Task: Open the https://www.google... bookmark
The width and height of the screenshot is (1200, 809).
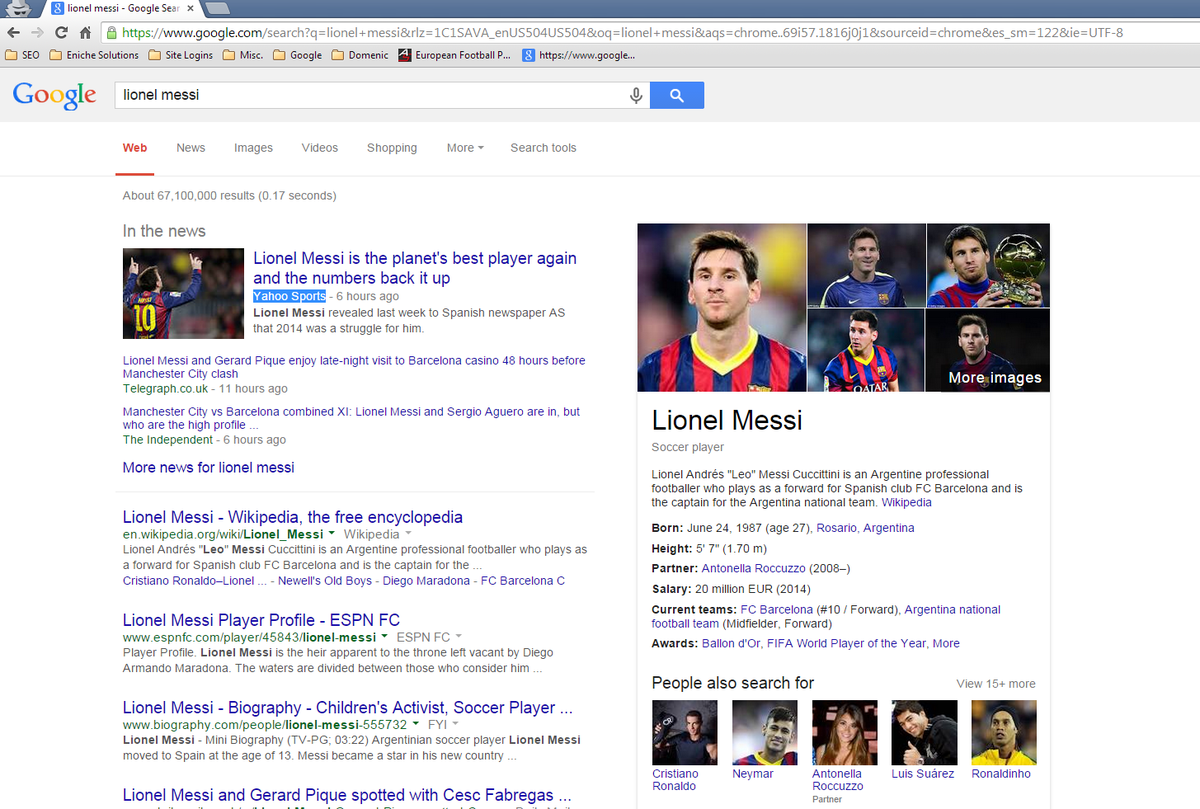Action: [x=579, y=55]
